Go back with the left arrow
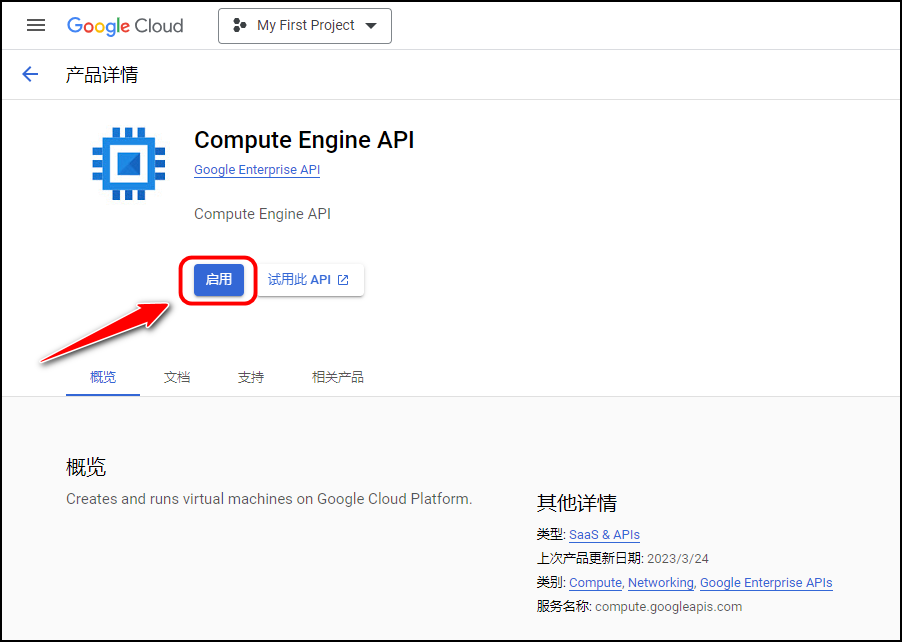 [x=30, y=74]
